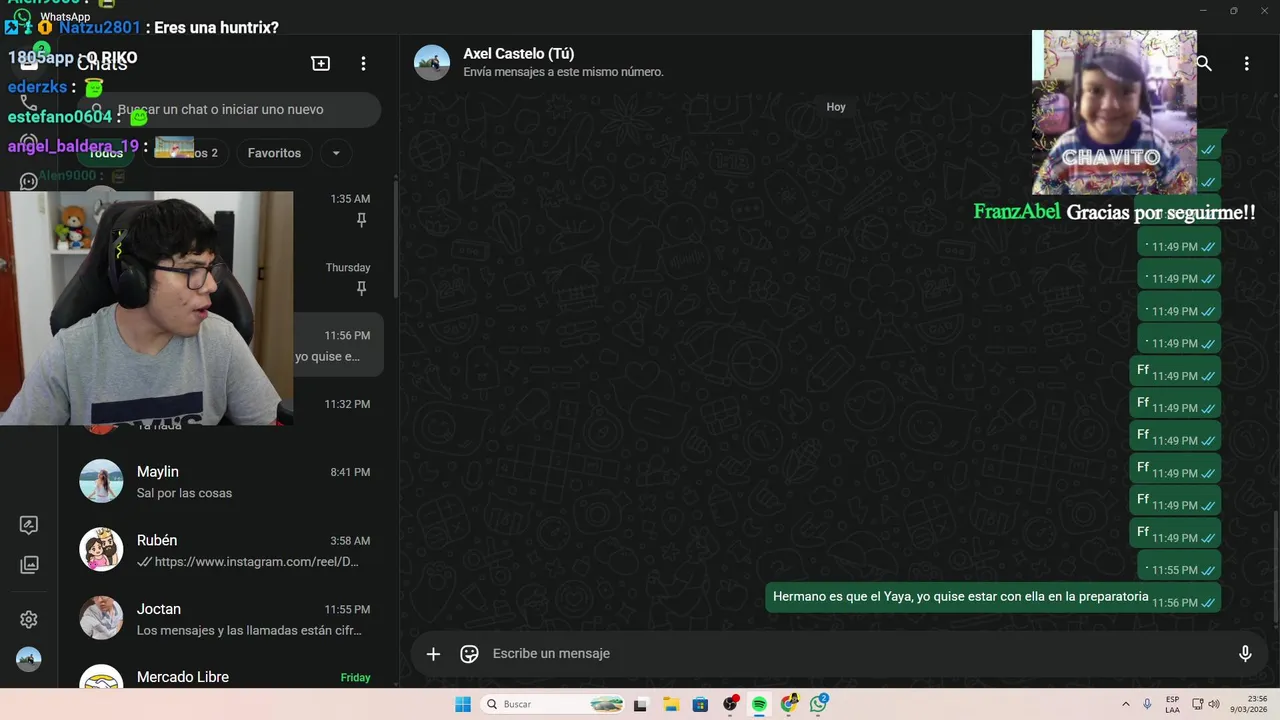This screenshot has height=720, width=1280.
Task: Open the chat timestamped 11:32 PM
Action: tap(338, 413)
